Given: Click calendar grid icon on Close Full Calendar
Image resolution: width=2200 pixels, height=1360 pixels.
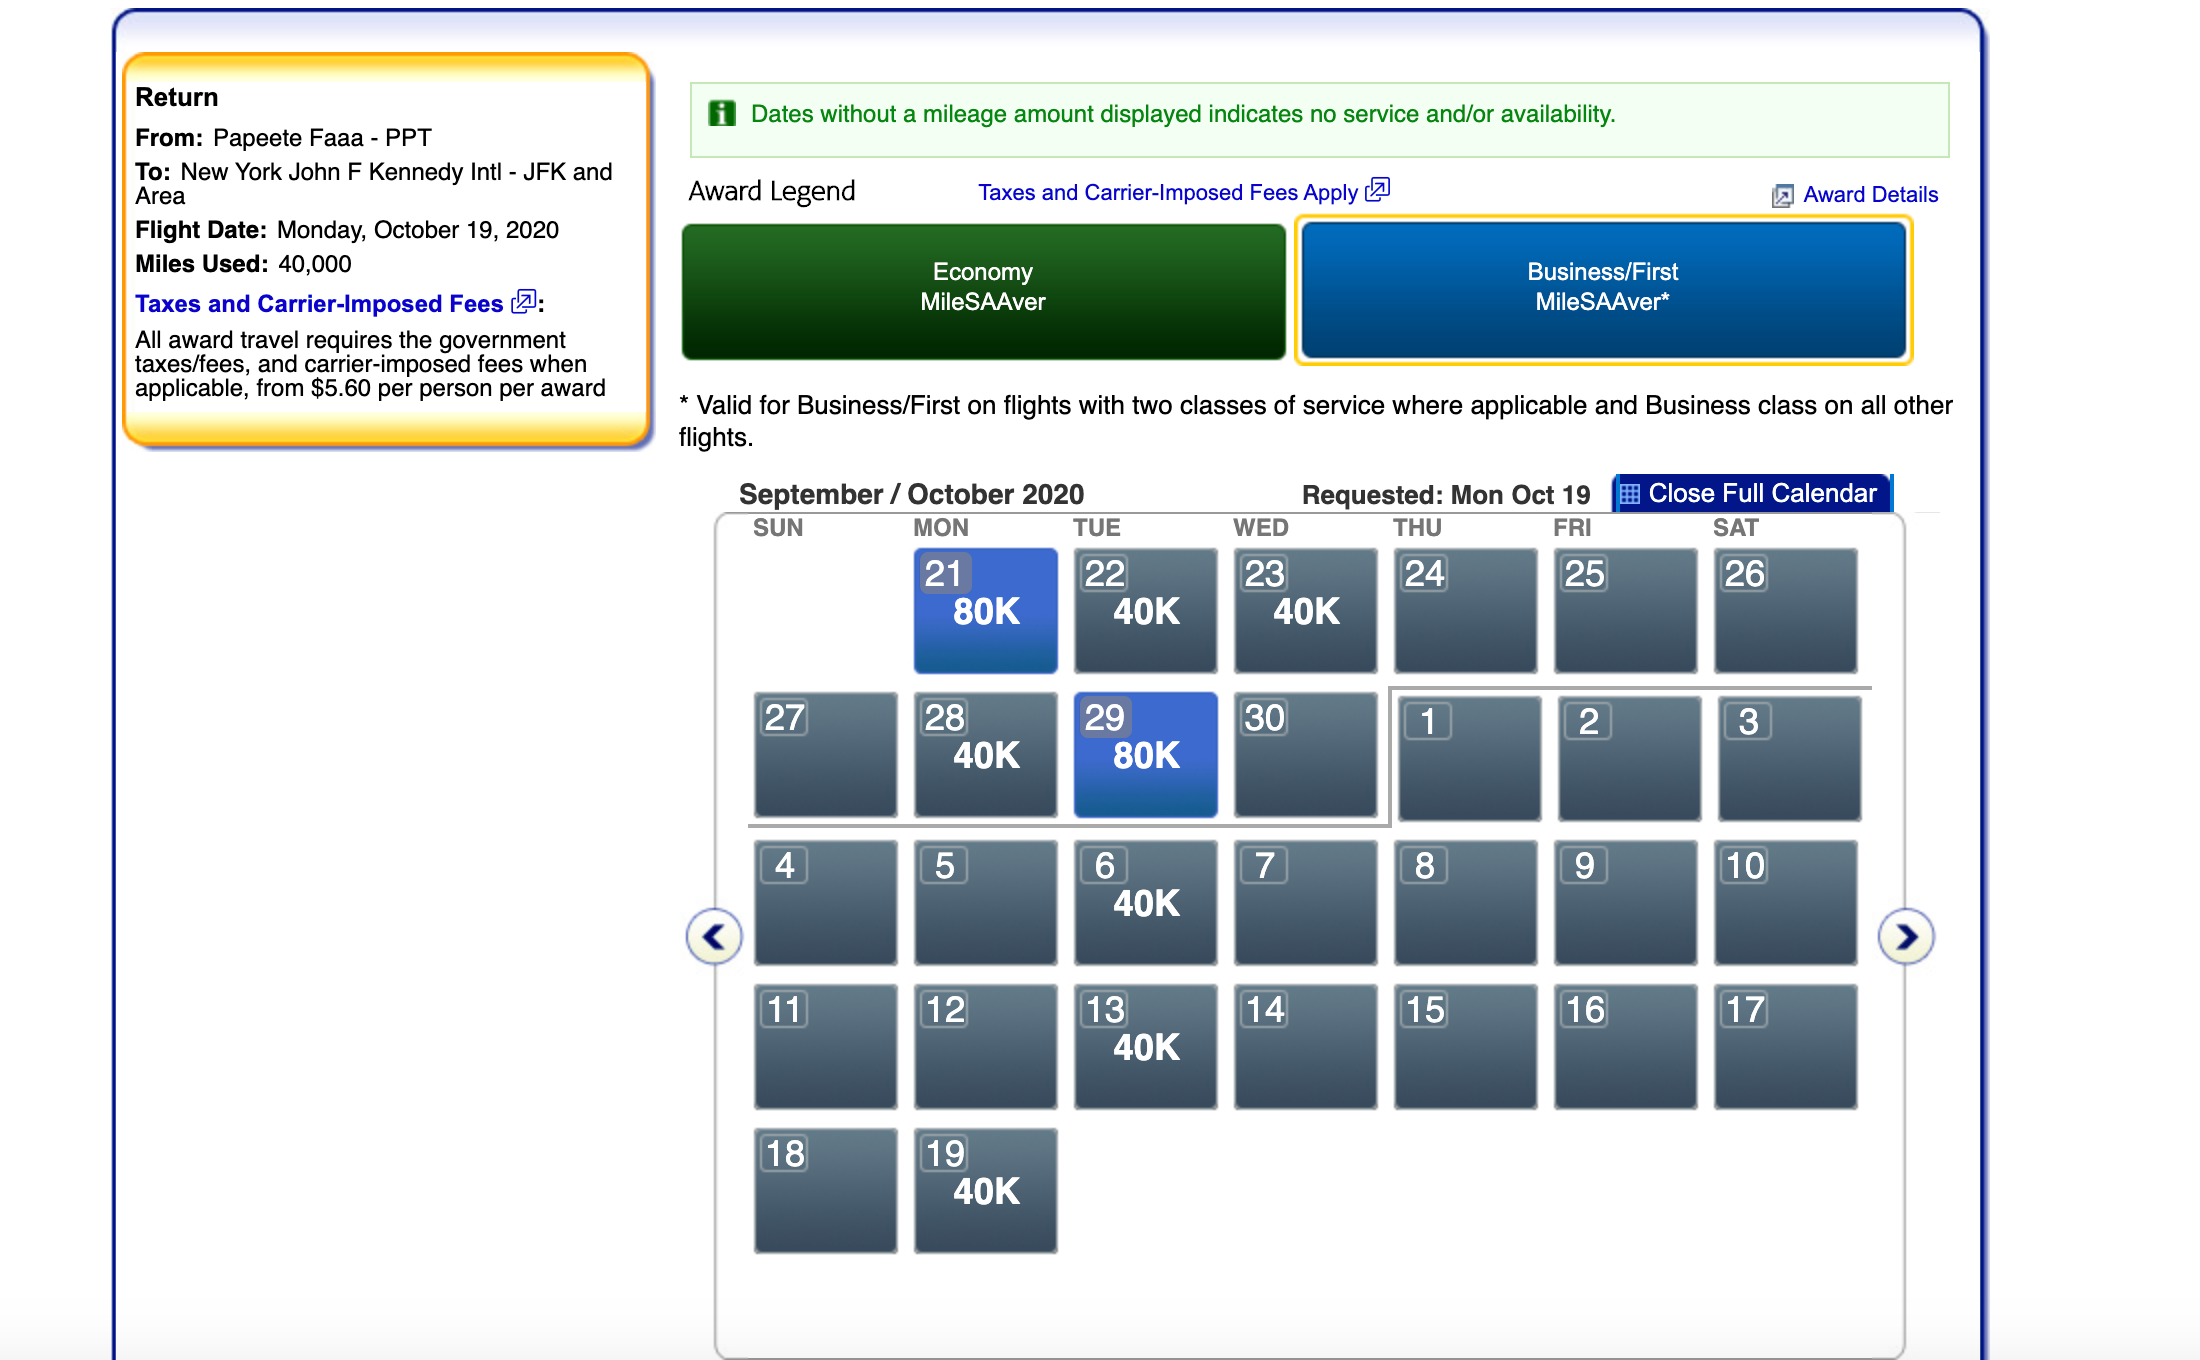Looking at the screenshot, I should 1630,494.
